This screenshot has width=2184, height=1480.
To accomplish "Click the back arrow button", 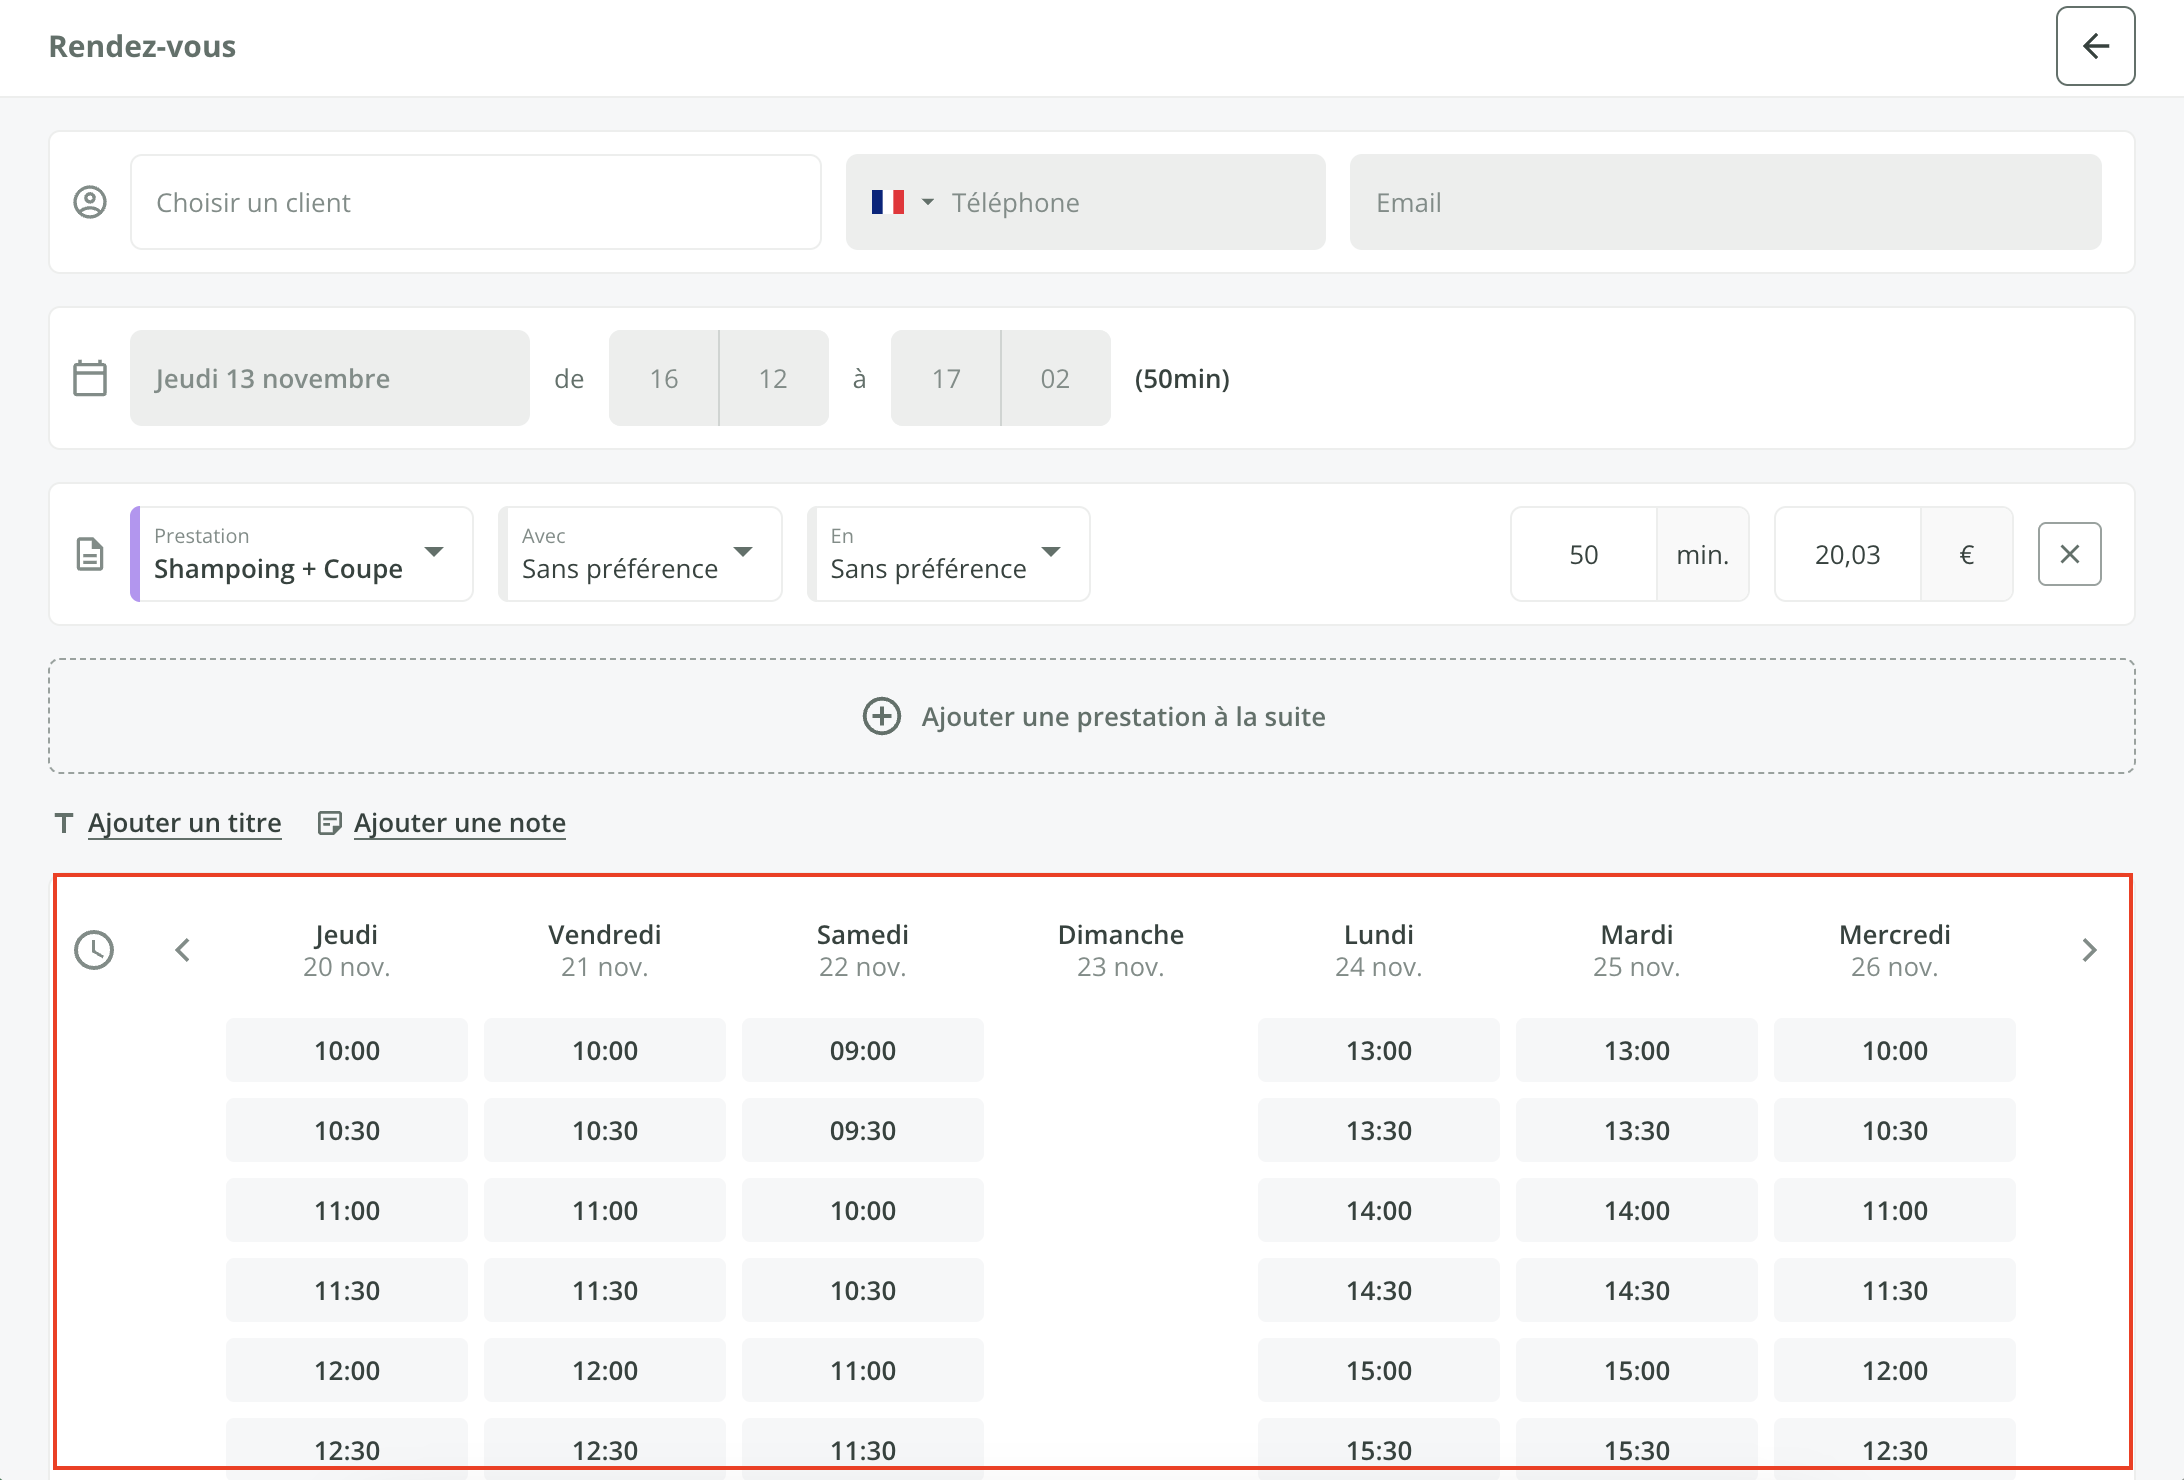I will point(2095,46).
